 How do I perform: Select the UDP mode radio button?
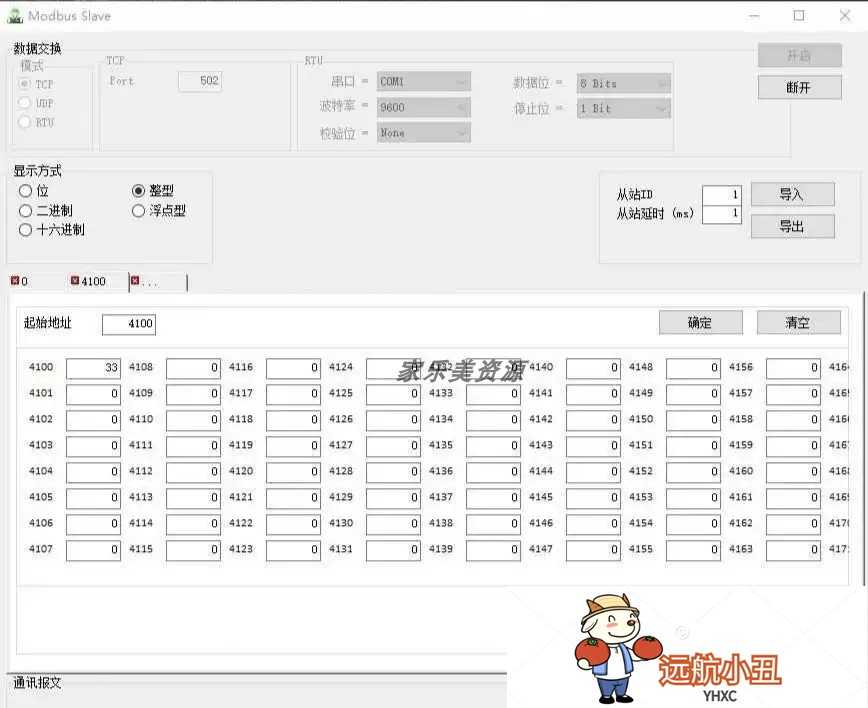[24, 102]
